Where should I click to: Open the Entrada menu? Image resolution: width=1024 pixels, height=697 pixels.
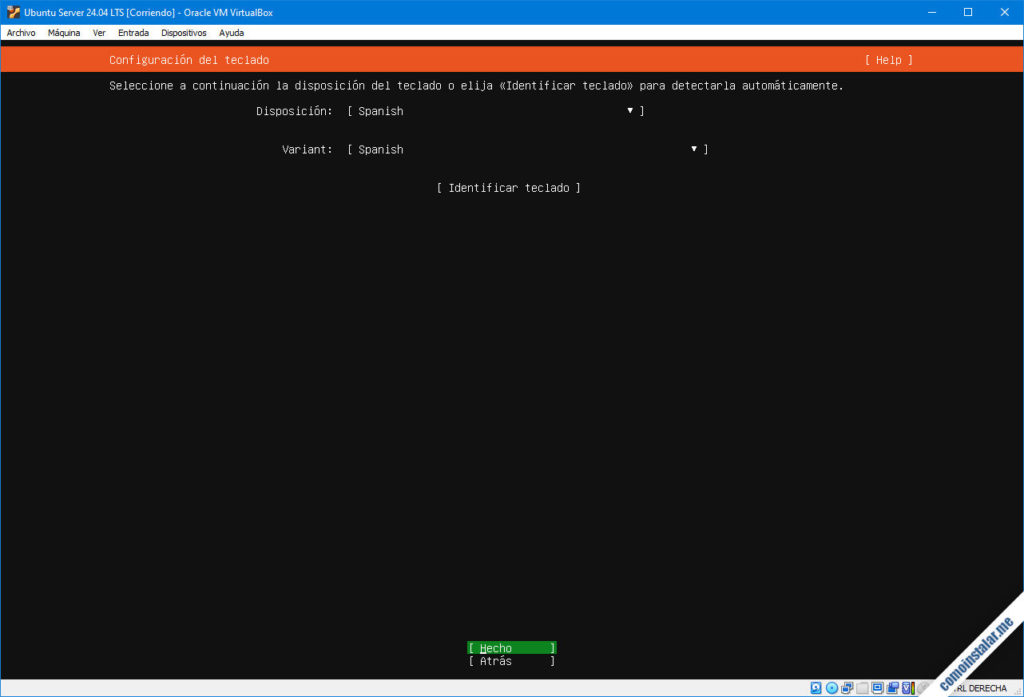point(133,33)
